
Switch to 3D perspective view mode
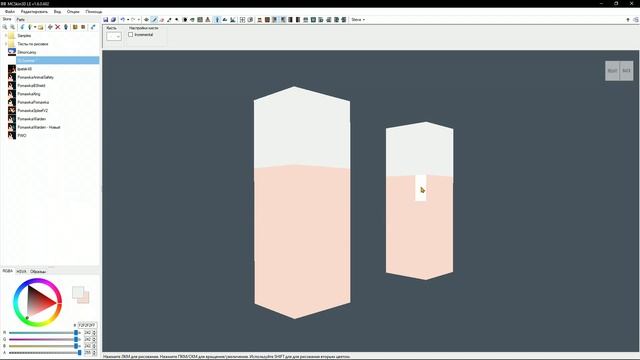[217, 20]
